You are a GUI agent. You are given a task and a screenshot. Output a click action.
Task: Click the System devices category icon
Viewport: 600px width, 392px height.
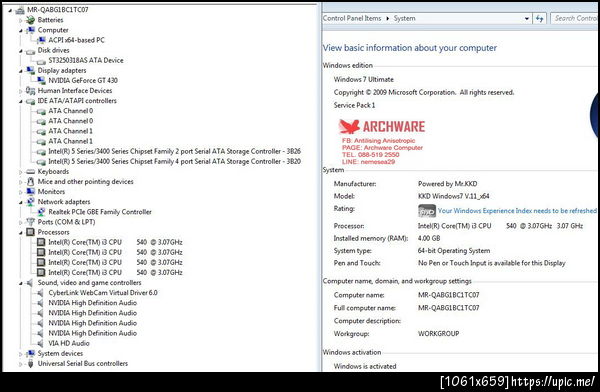pos(31,353)
